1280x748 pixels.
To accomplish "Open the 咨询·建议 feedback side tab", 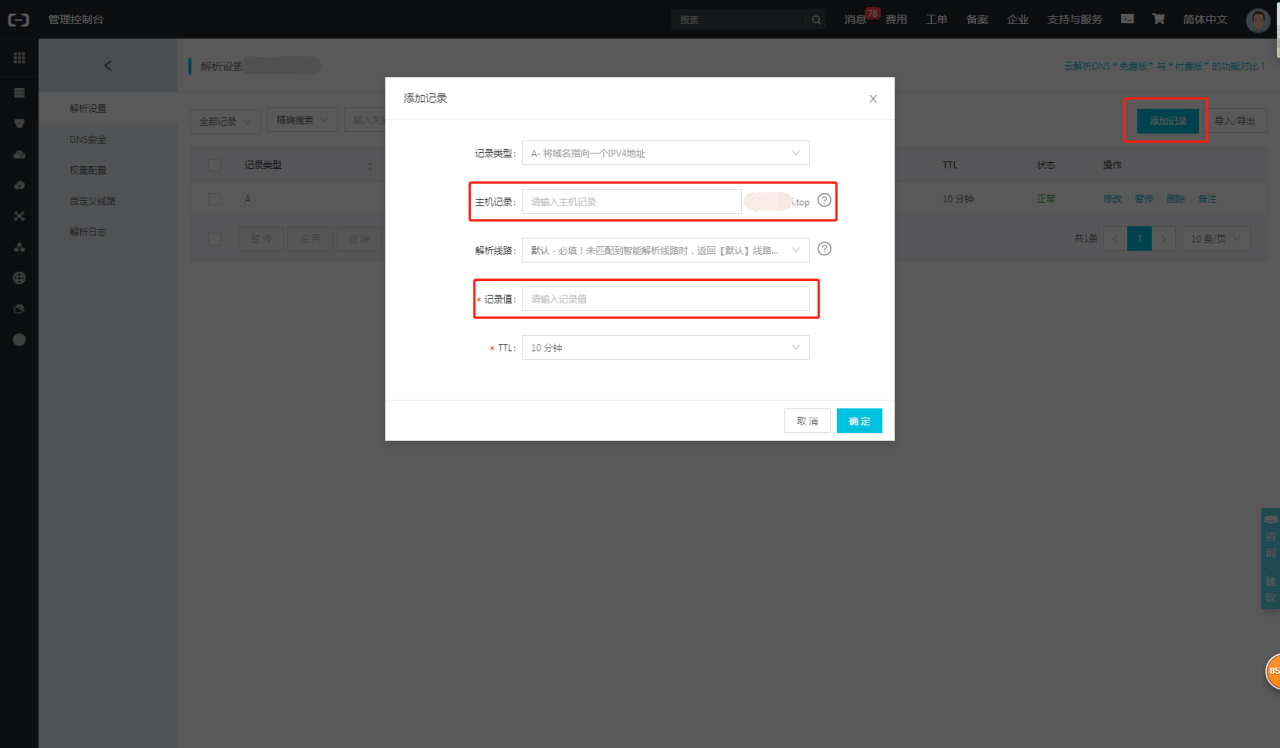I will [1270, 558].
